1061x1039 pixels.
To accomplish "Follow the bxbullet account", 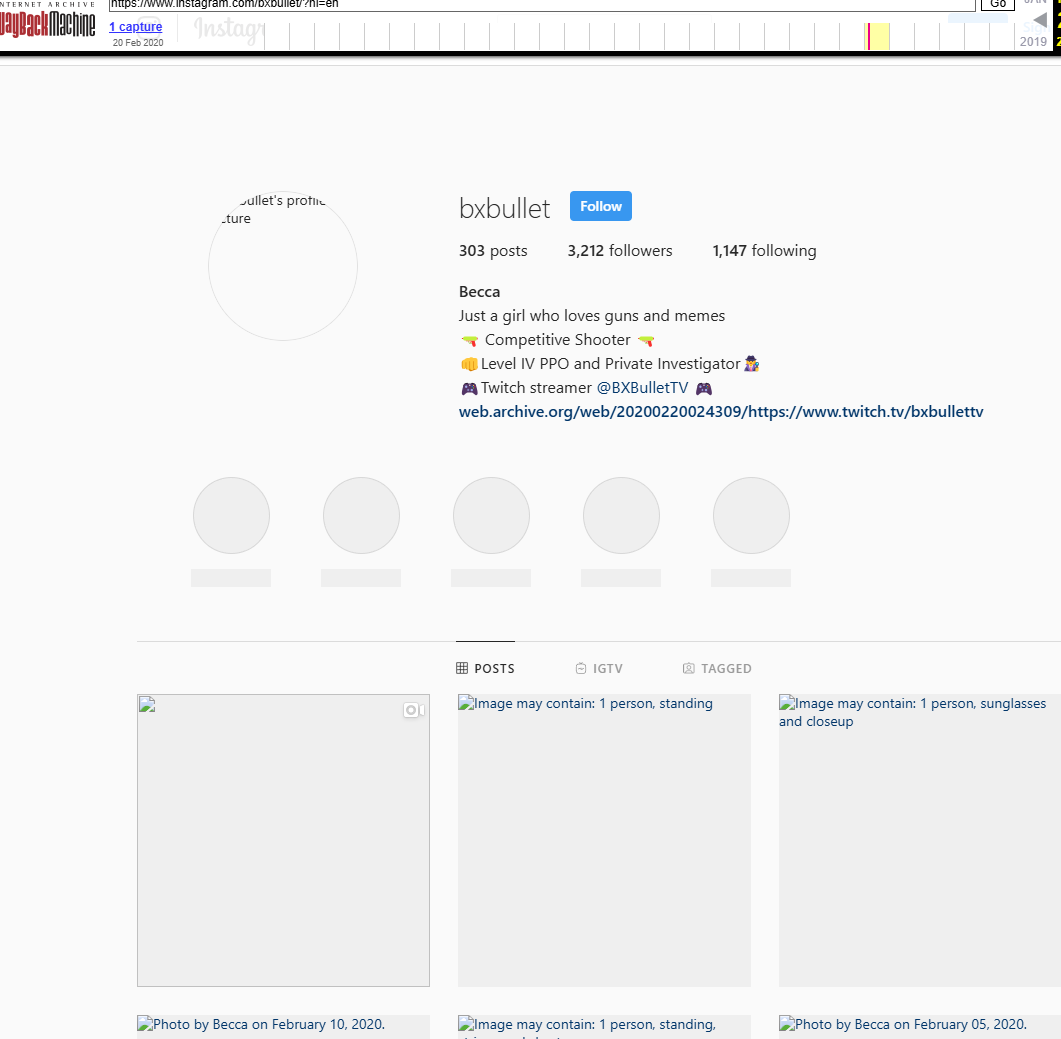I will pos(601,206).
